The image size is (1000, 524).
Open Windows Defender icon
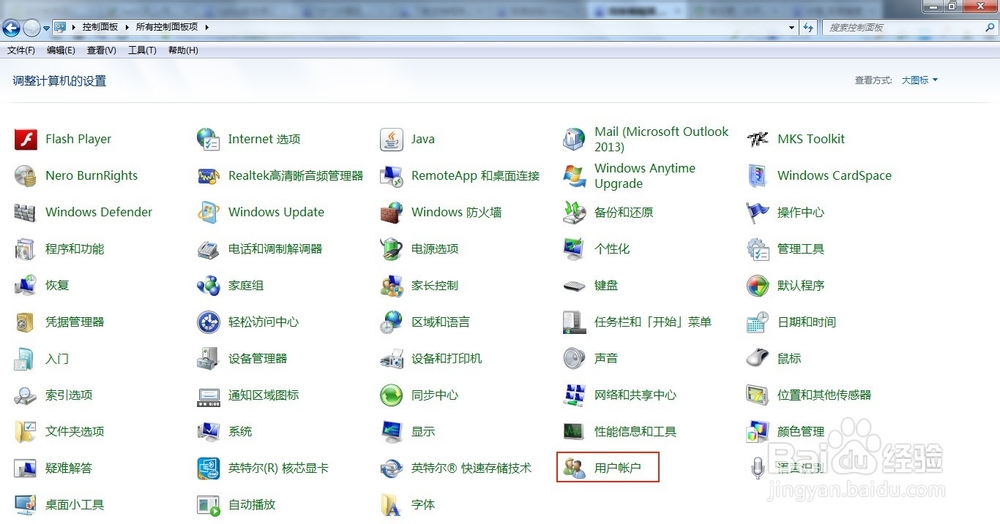tap(26, 212)
